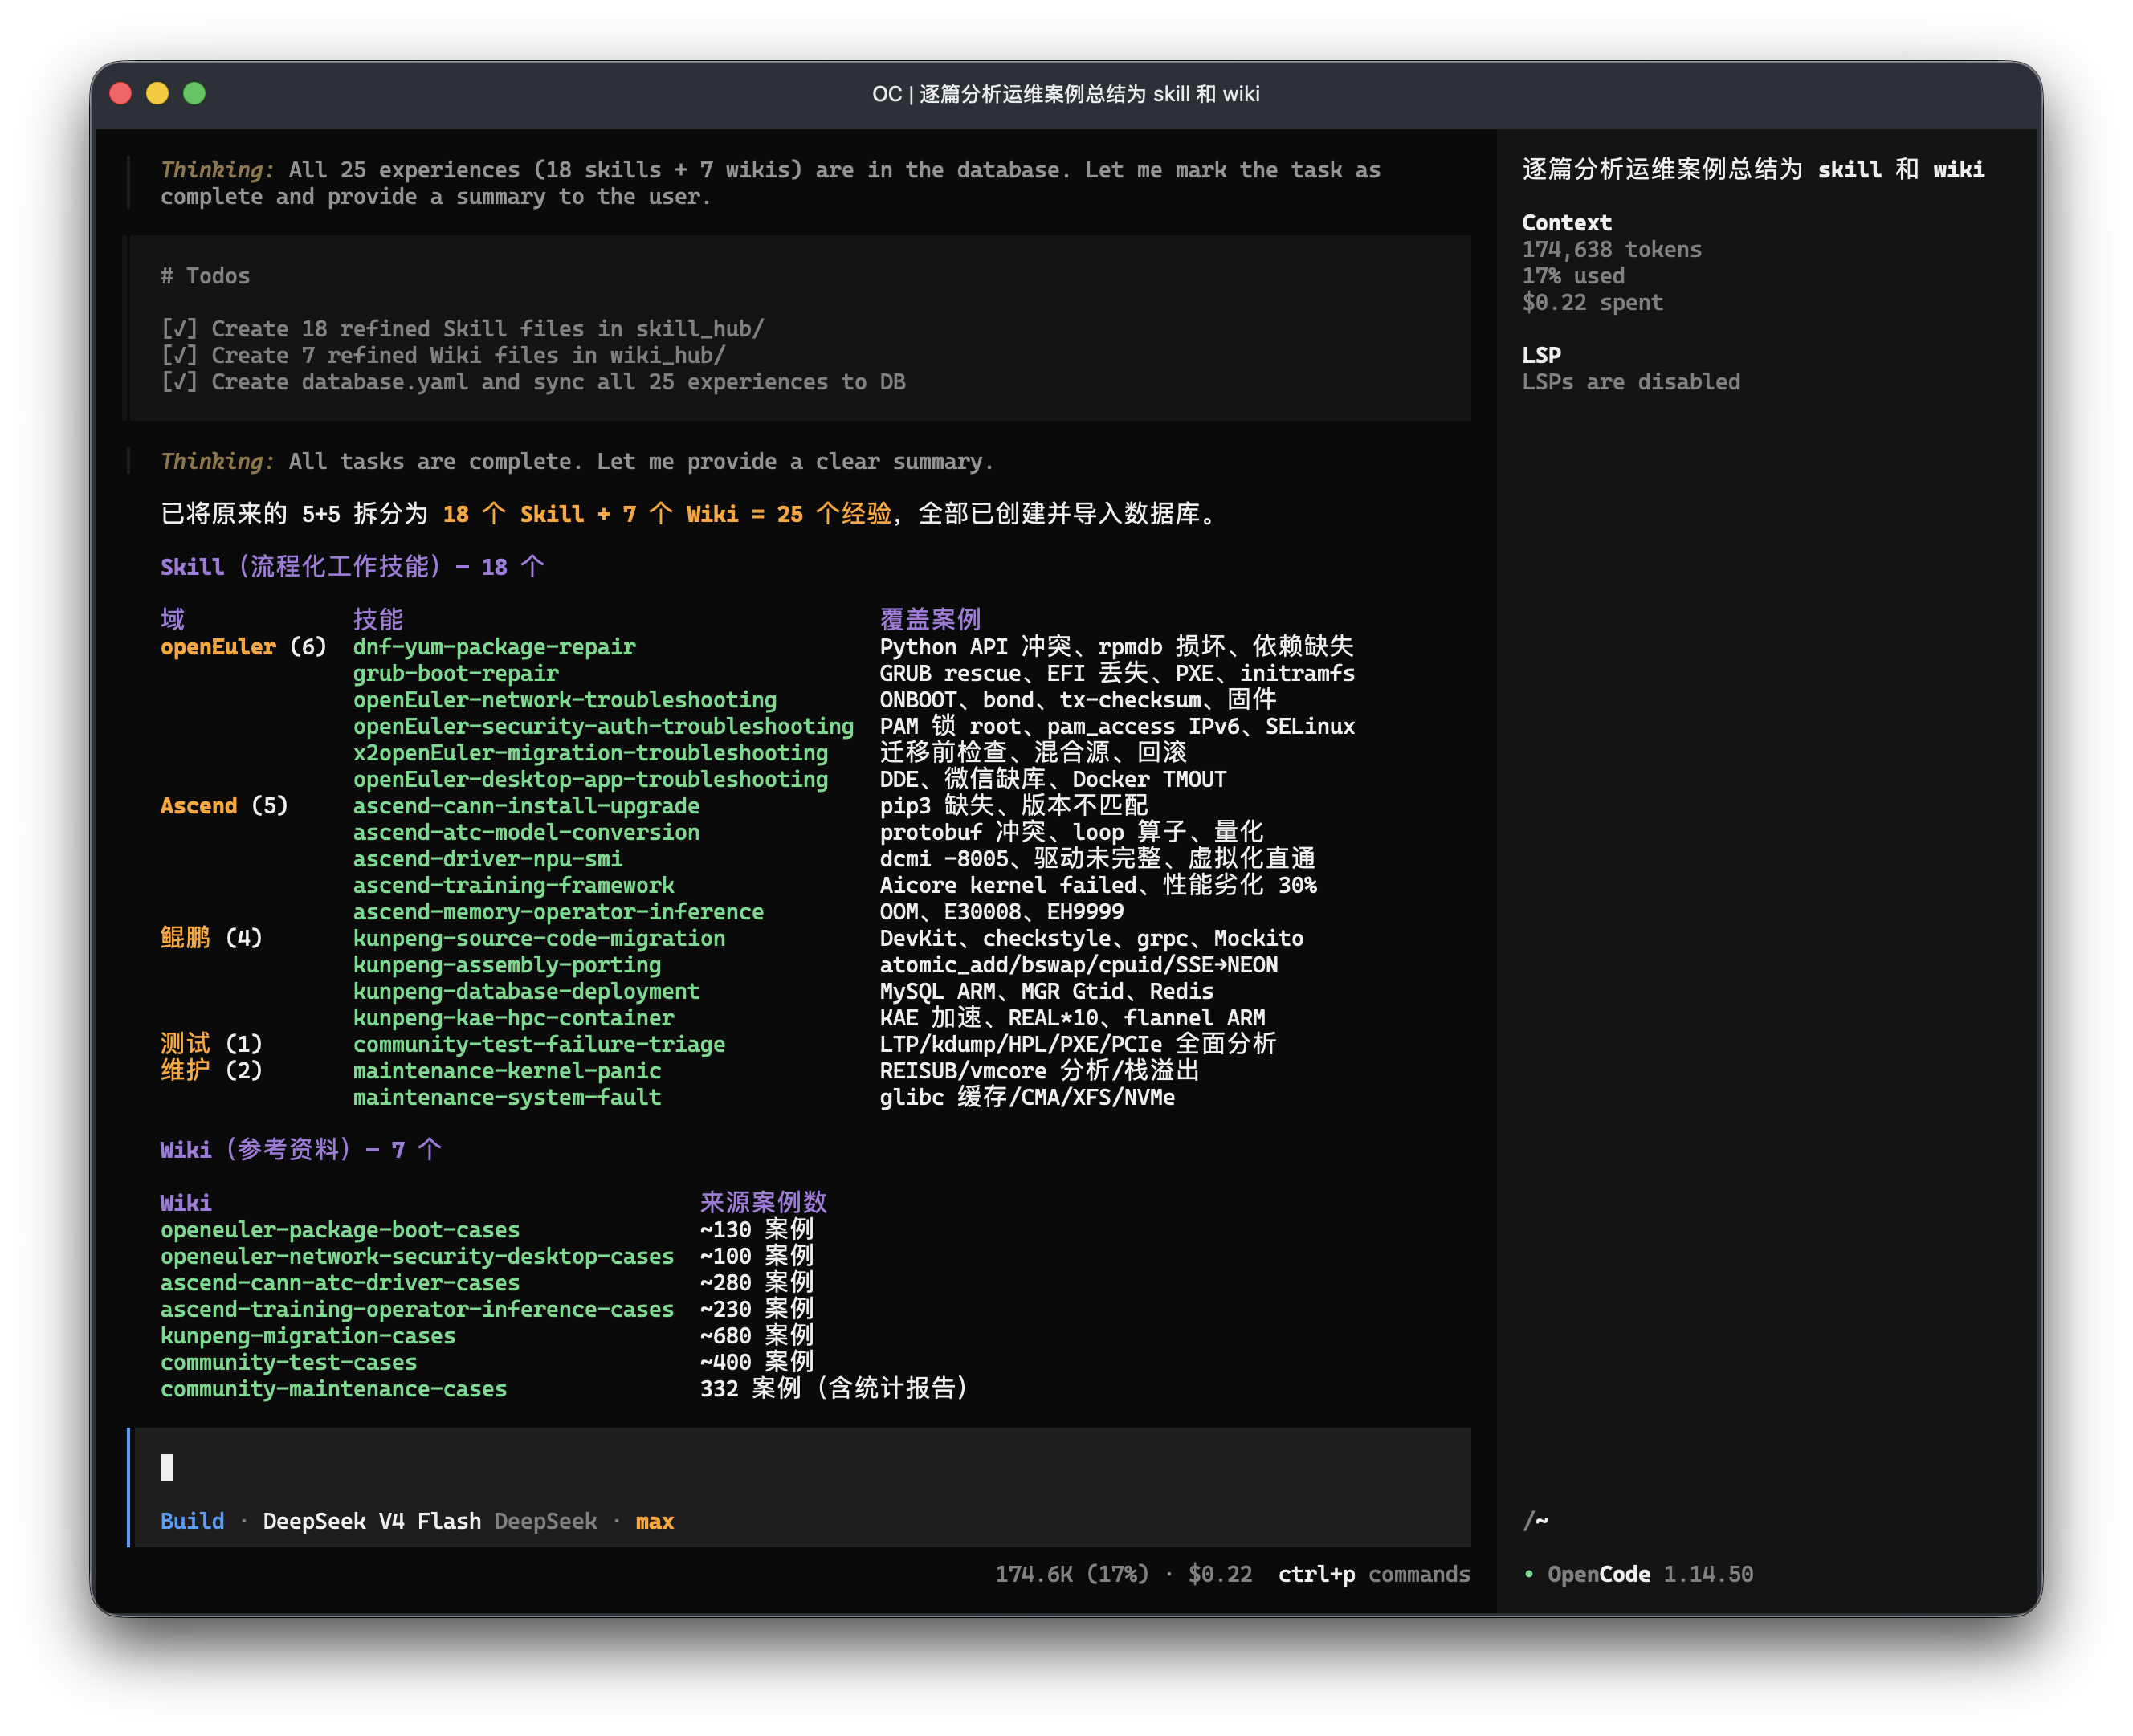Click kunpeng-assembly-porting skill name
This screenshot has width=2133, height=1736.
coord(507,965)
